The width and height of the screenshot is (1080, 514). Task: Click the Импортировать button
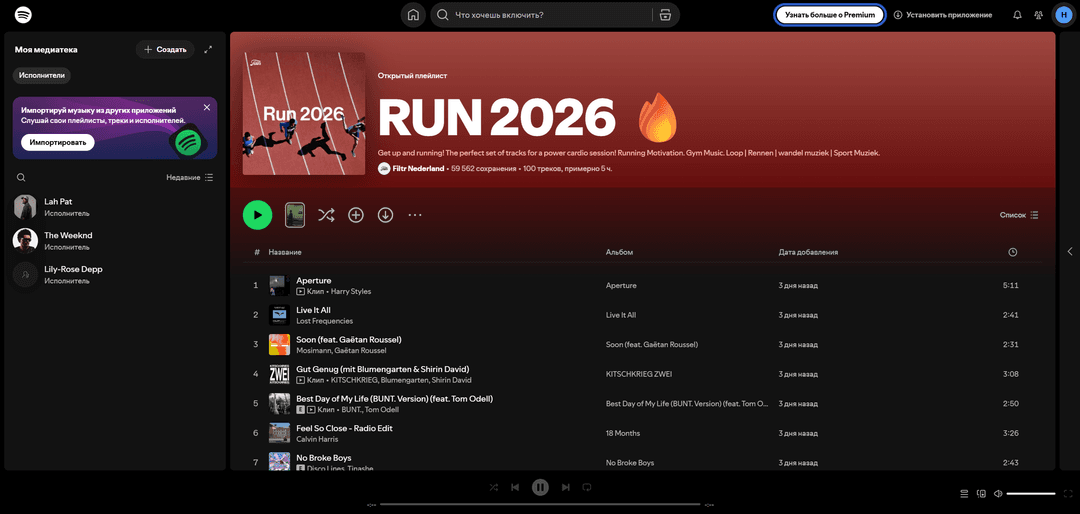pyautogui.click(x=57, y=143)
